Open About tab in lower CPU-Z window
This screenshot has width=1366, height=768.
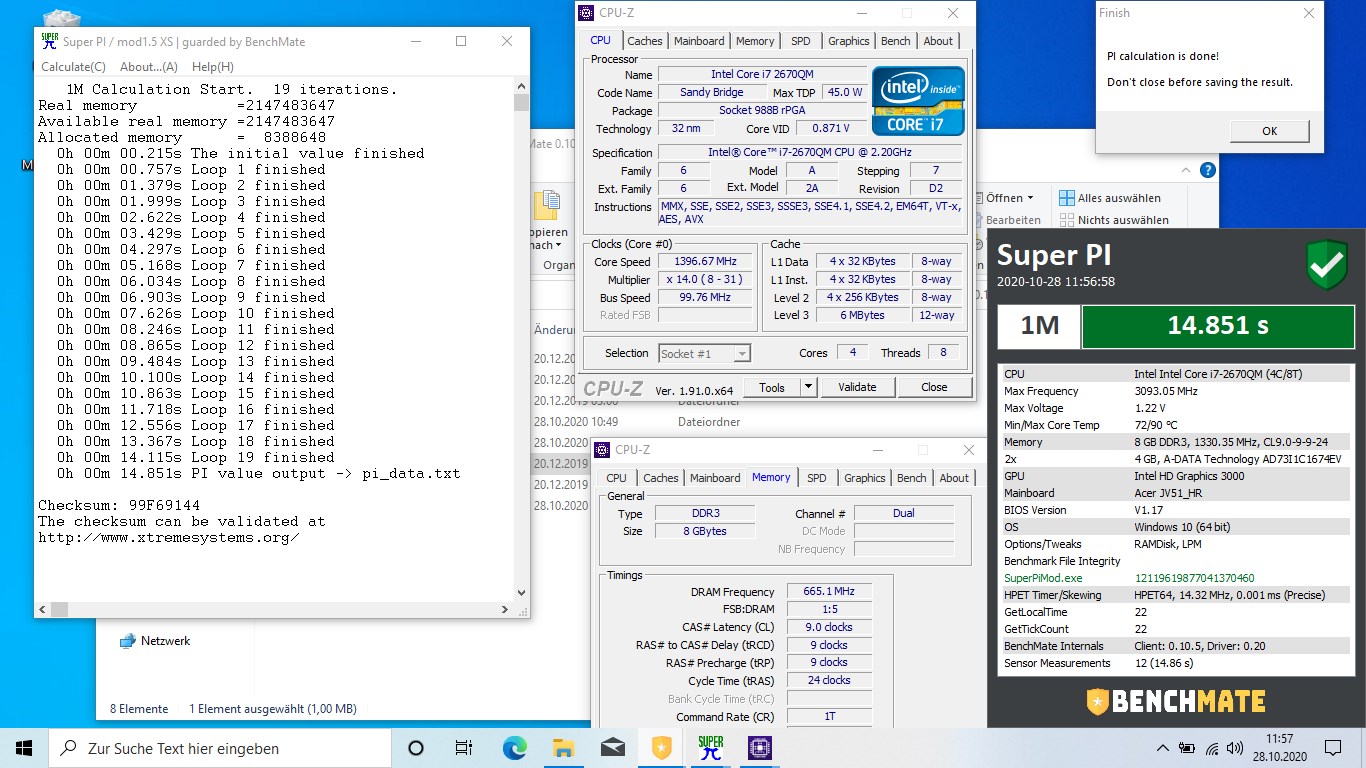pyautogui.click(x=954, y=478)
